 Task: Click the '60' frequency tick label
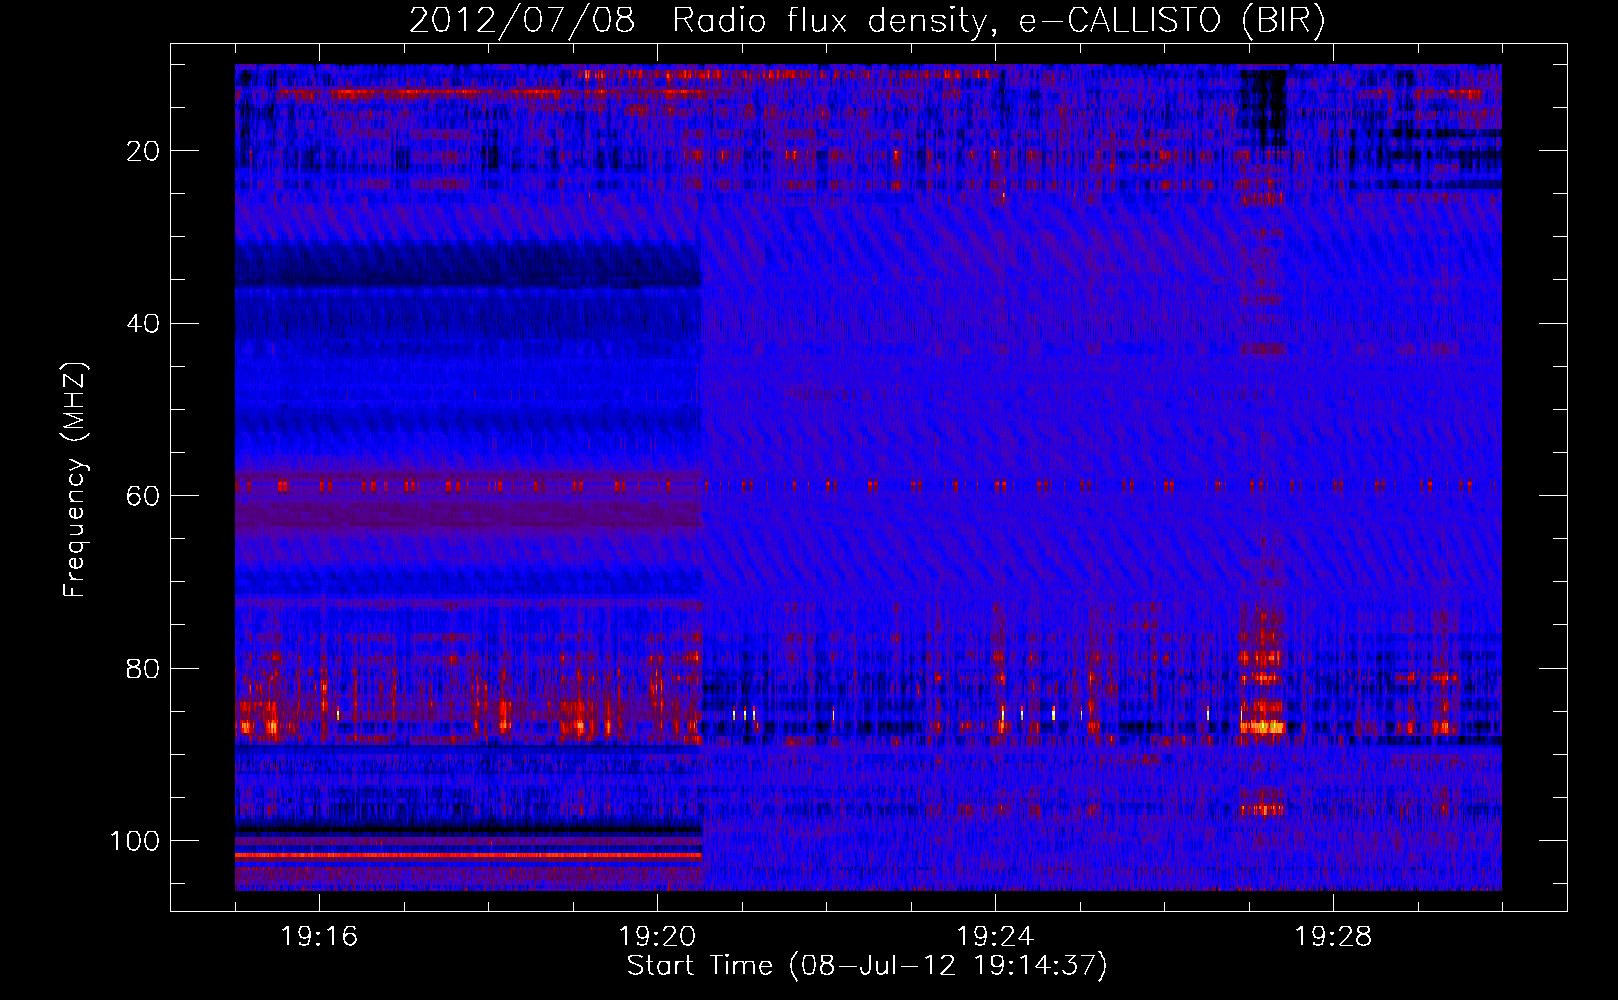[x=144, y=496]
